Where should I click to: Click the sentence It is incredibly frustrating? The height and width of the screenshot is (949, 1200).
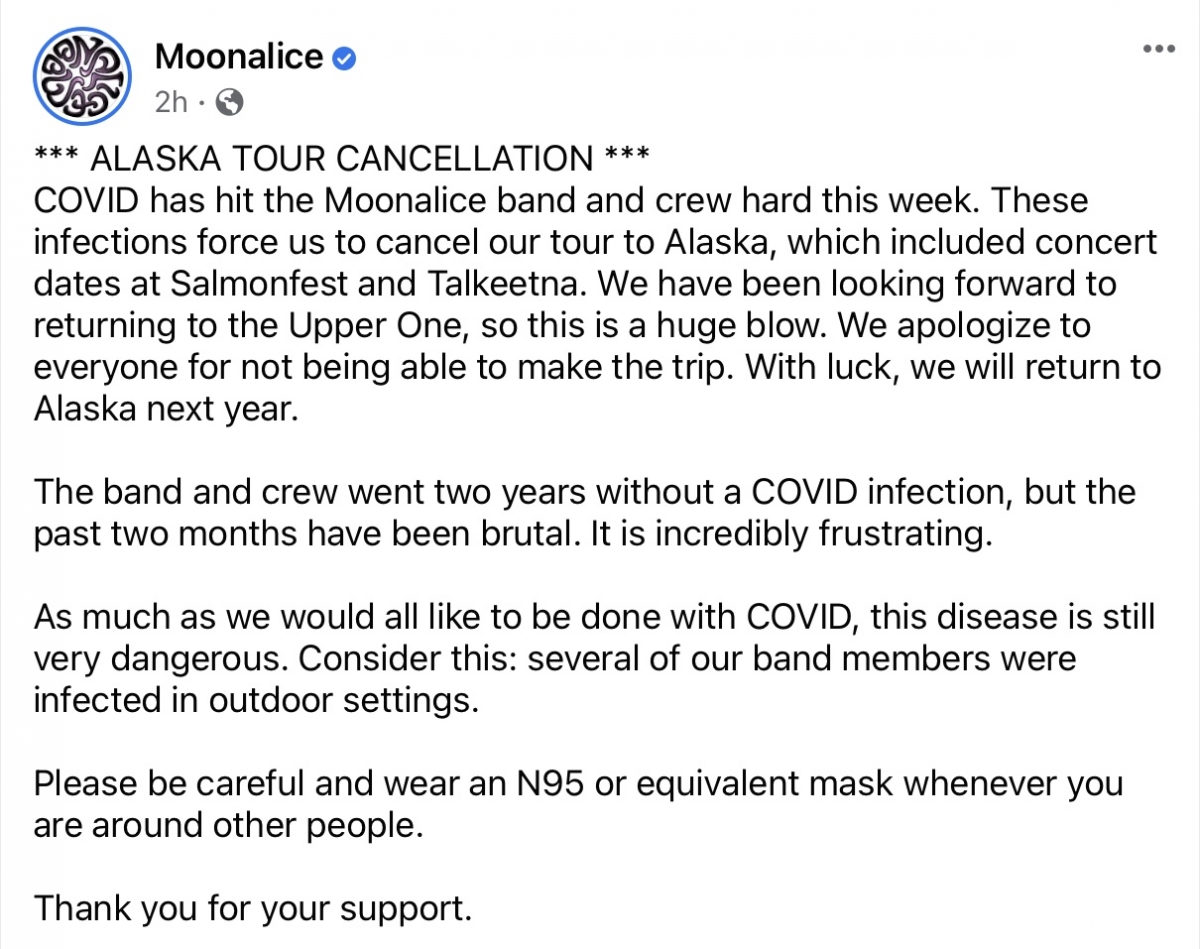pyautogui.click(x=793, y=534)
